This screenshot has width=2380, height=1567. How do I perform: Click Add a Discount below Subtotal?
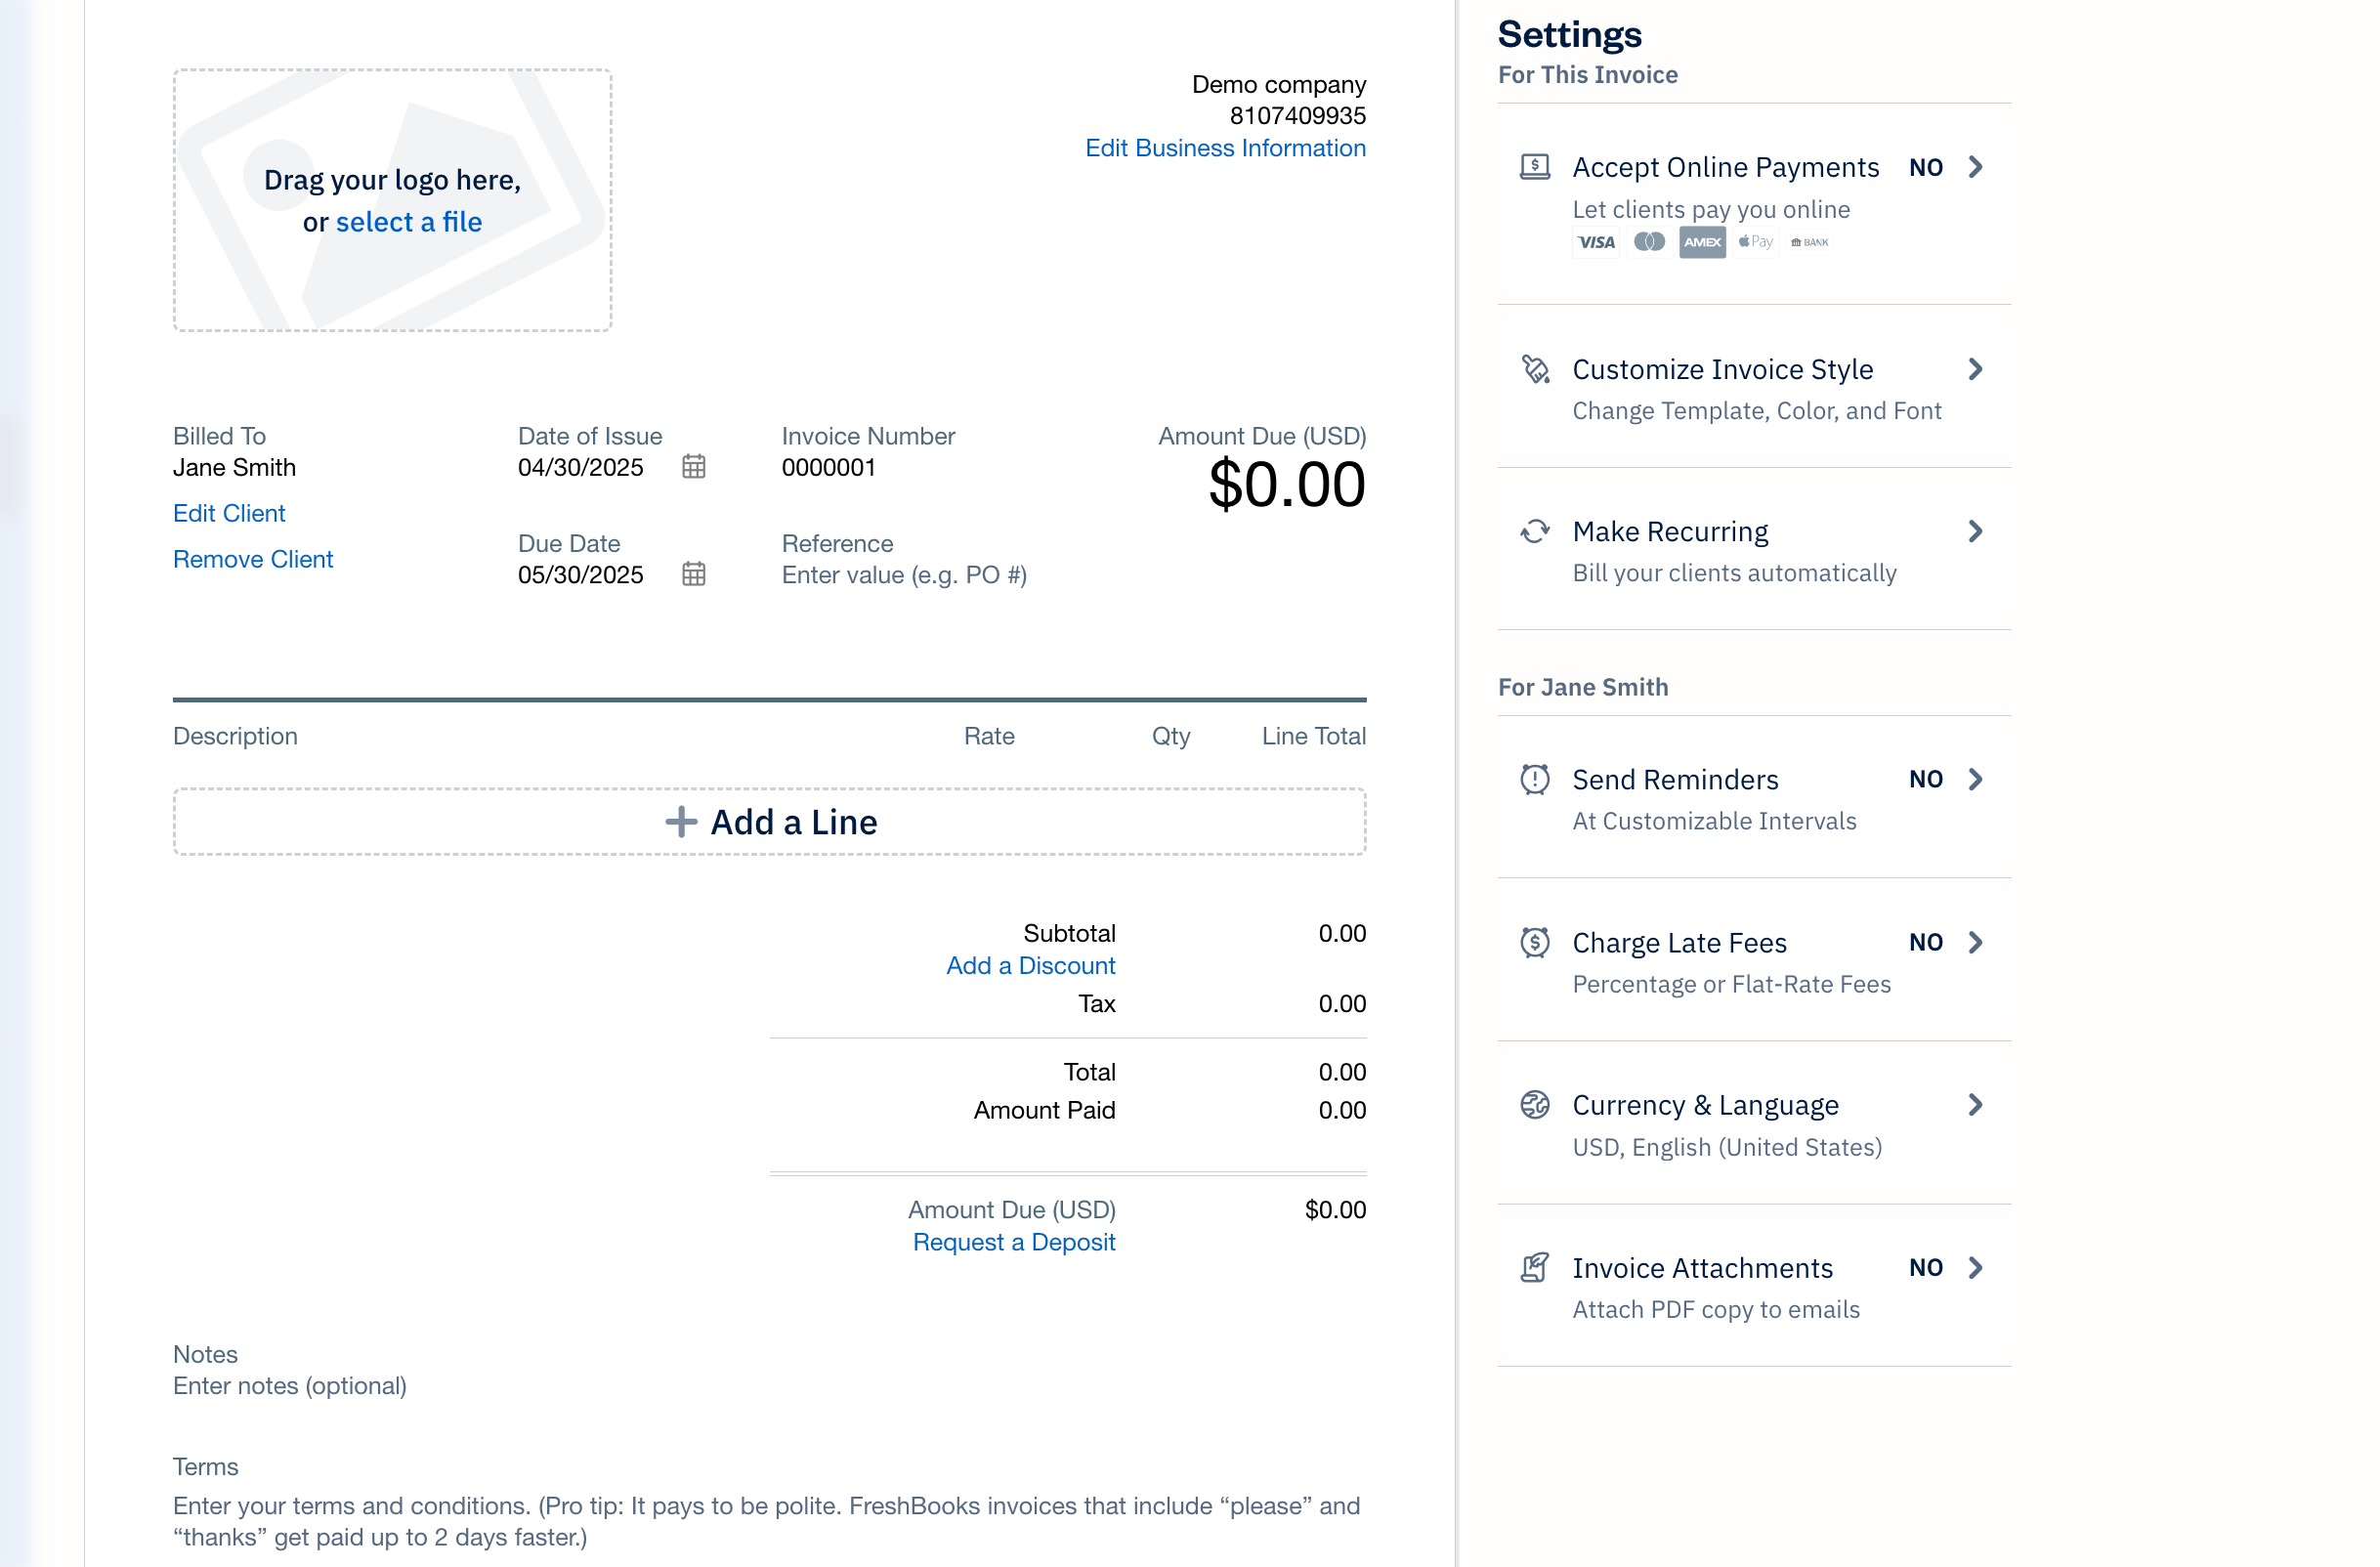coord(1031,964)
